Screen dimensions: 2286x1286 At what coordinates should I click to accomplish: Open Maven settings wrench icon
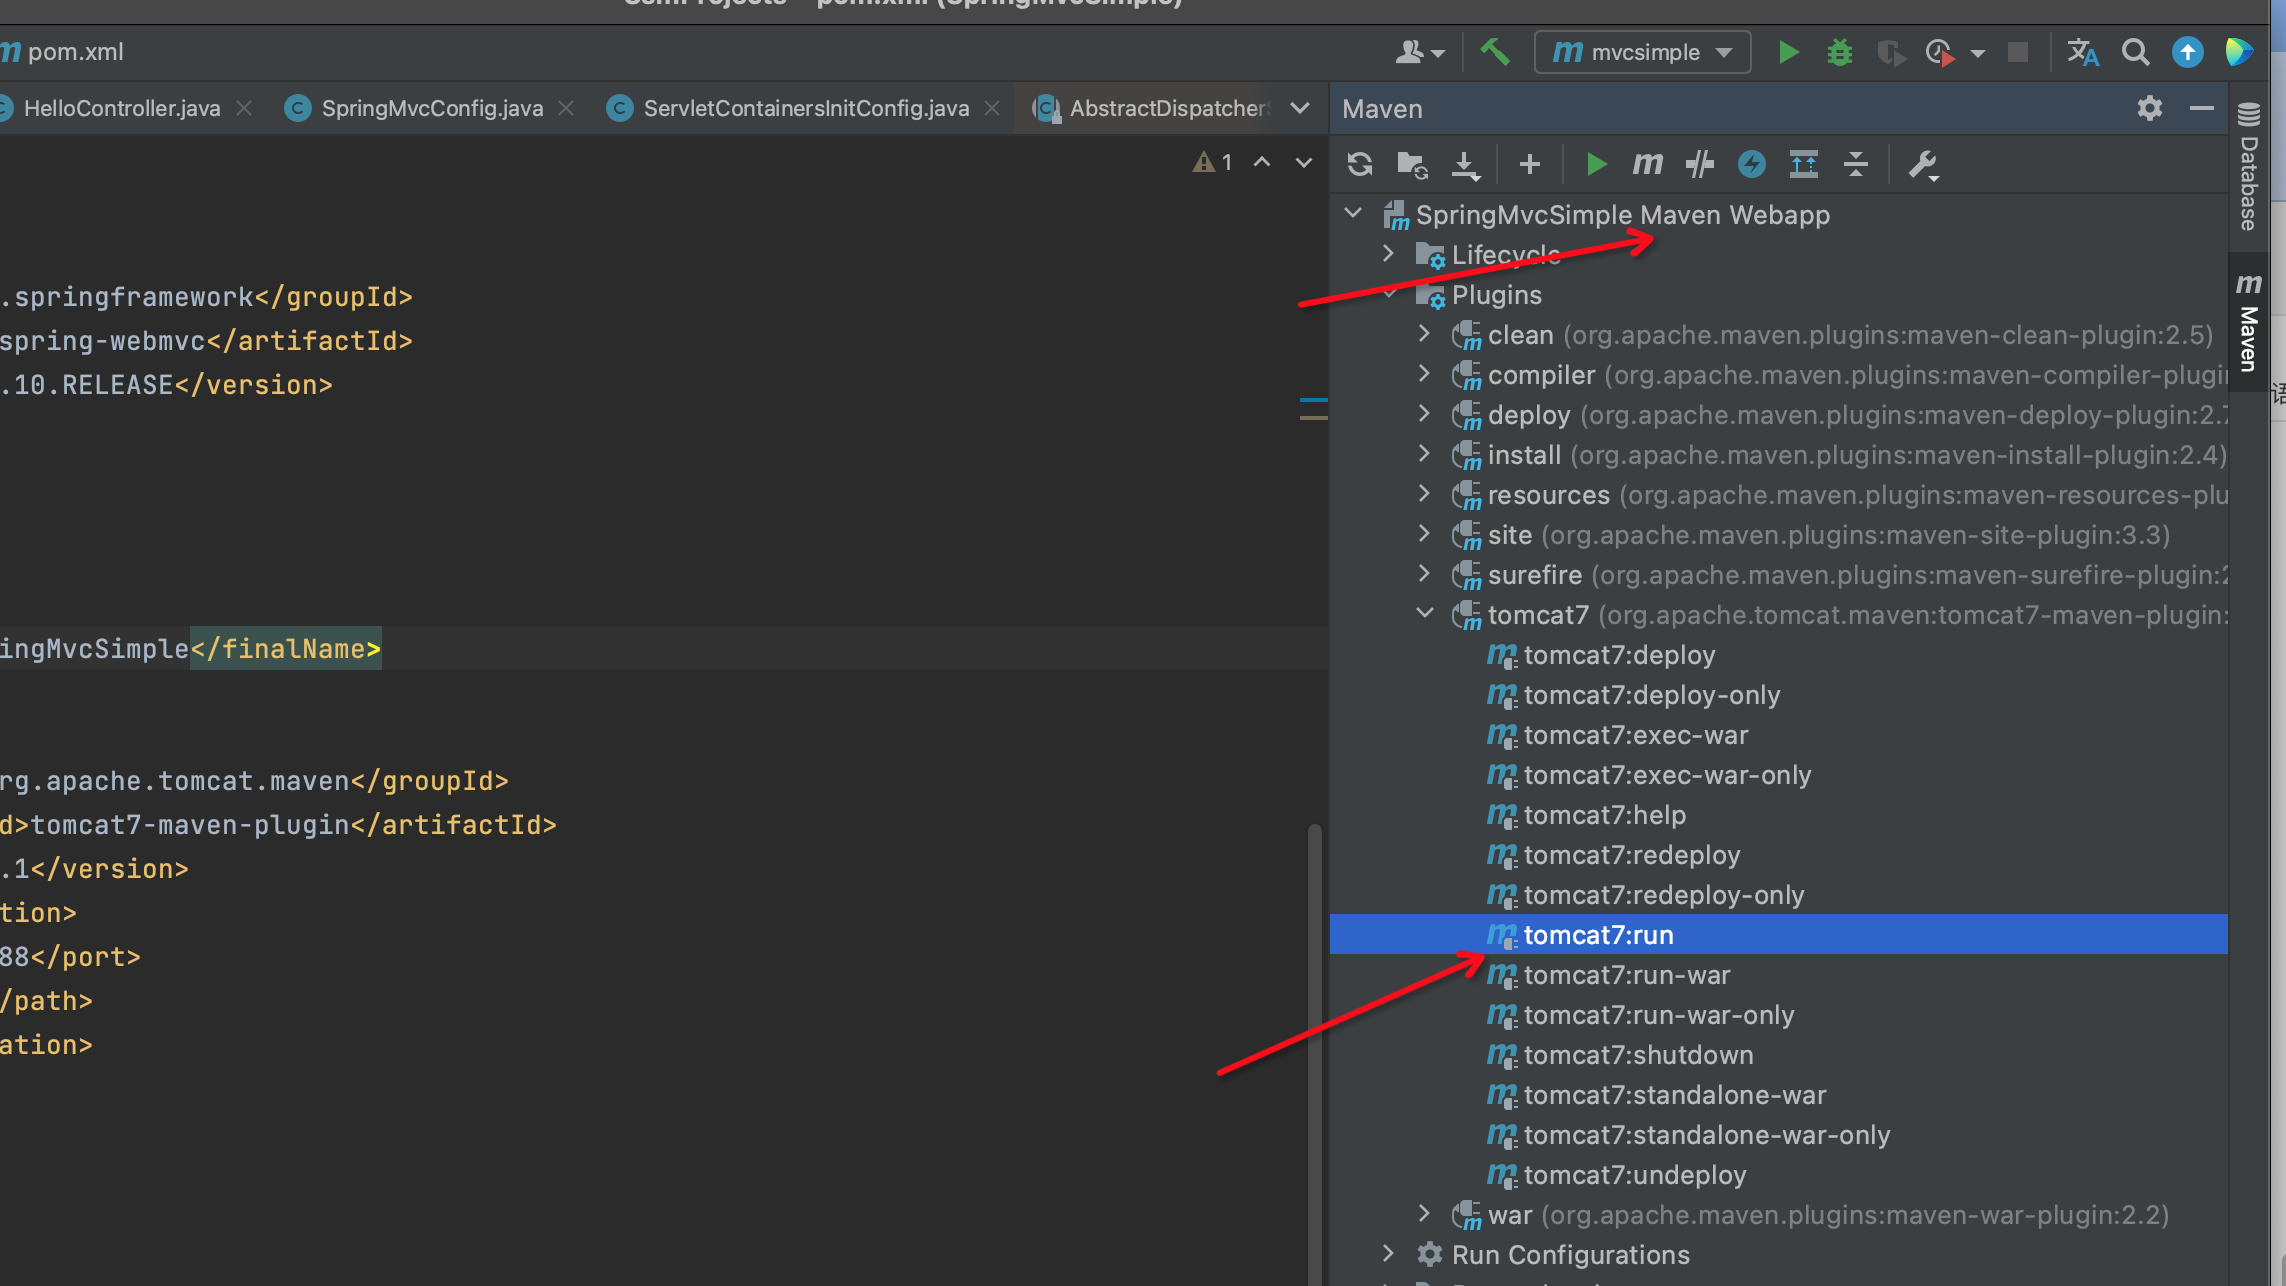click(x=1923, y=165)
